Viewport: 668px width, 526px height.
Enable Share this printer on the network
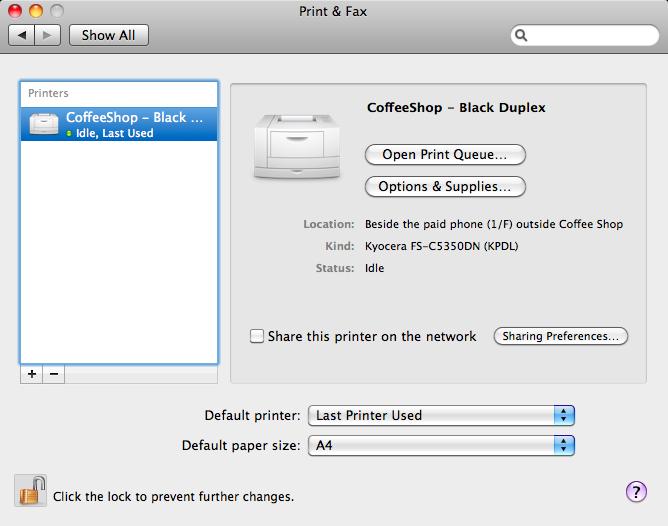(x=257, y=337)
